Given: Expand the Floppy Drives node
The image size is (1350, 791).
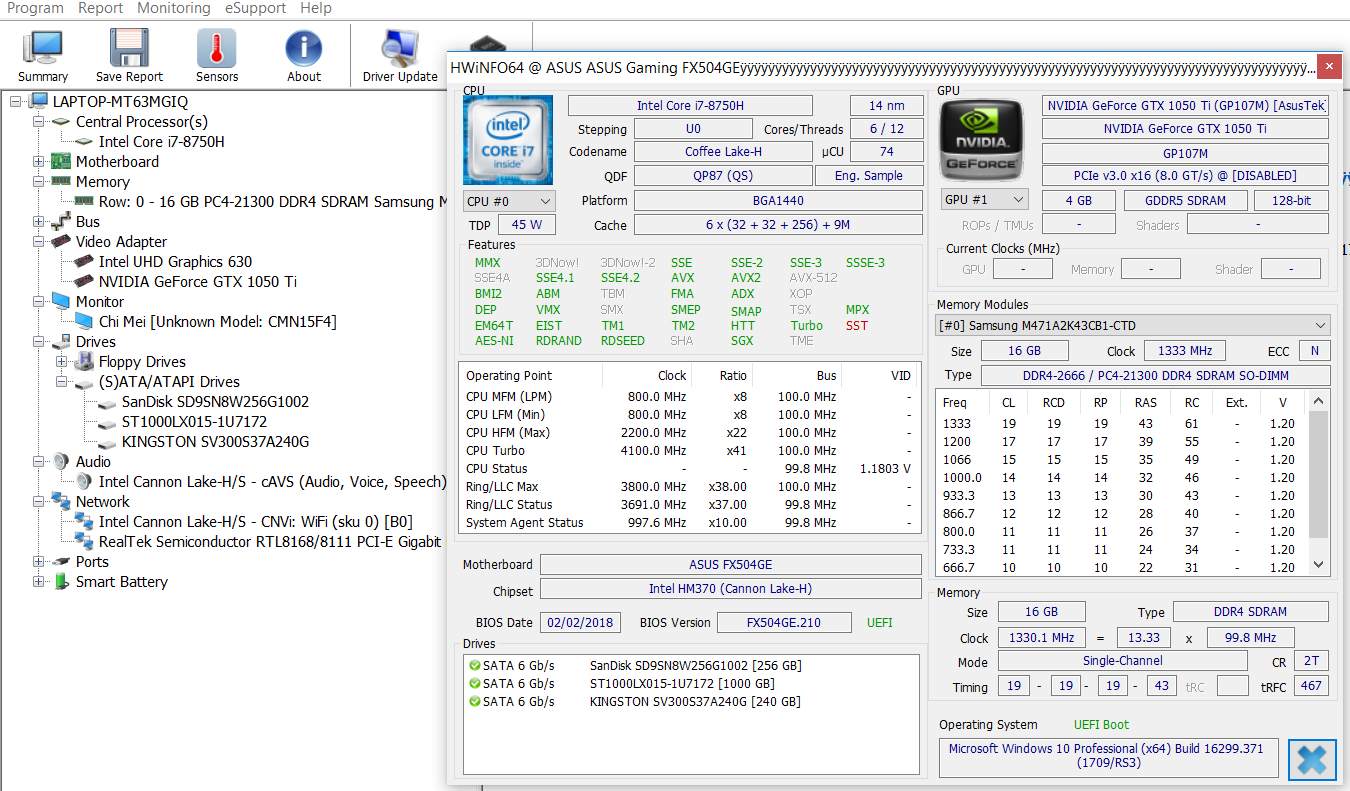Looking at the screenshot, I should (x=61, y=361).
